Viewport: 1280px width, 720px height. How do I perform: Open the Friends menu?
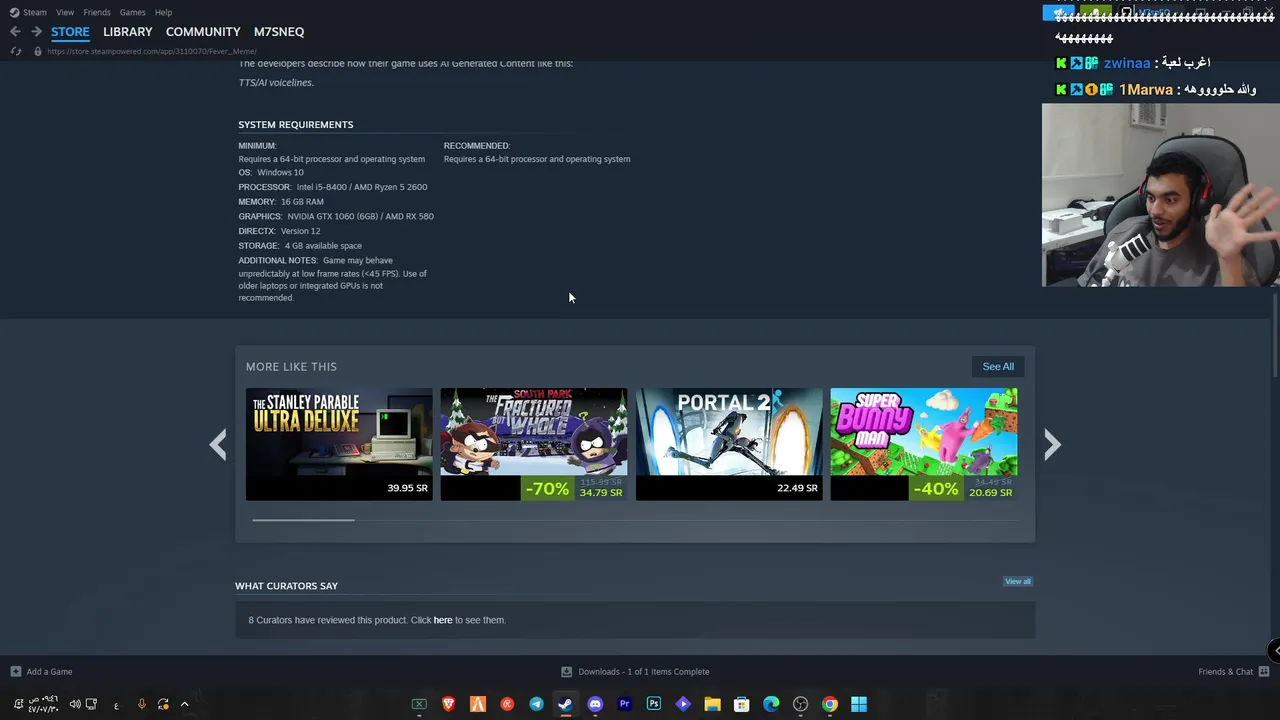coord(97,12)
